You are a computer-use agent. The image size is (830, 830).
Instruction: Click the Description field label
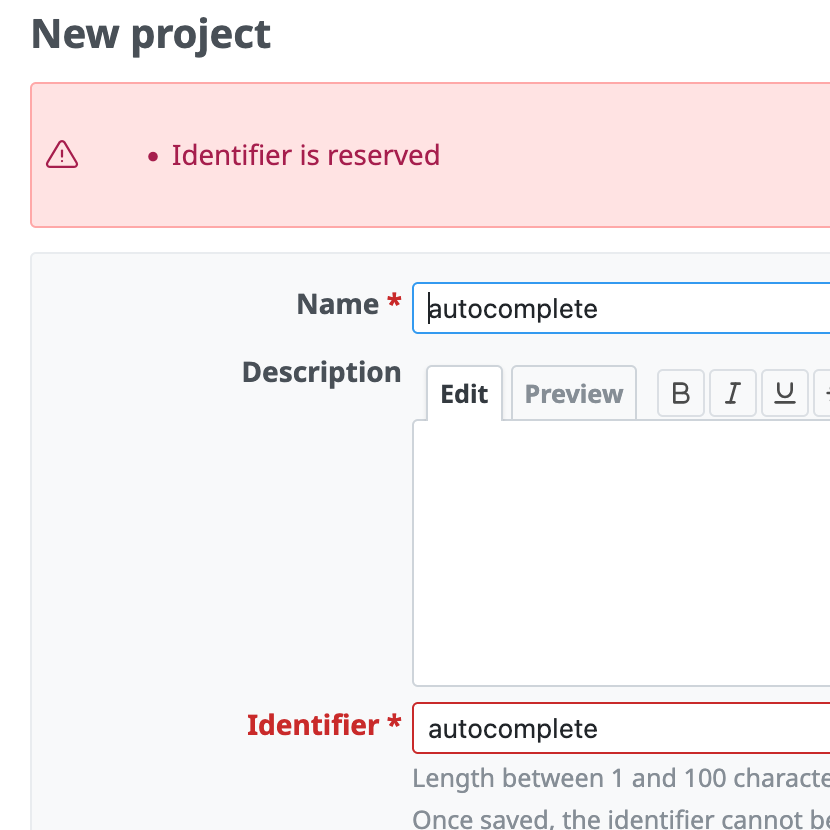[x=321, y=372]
